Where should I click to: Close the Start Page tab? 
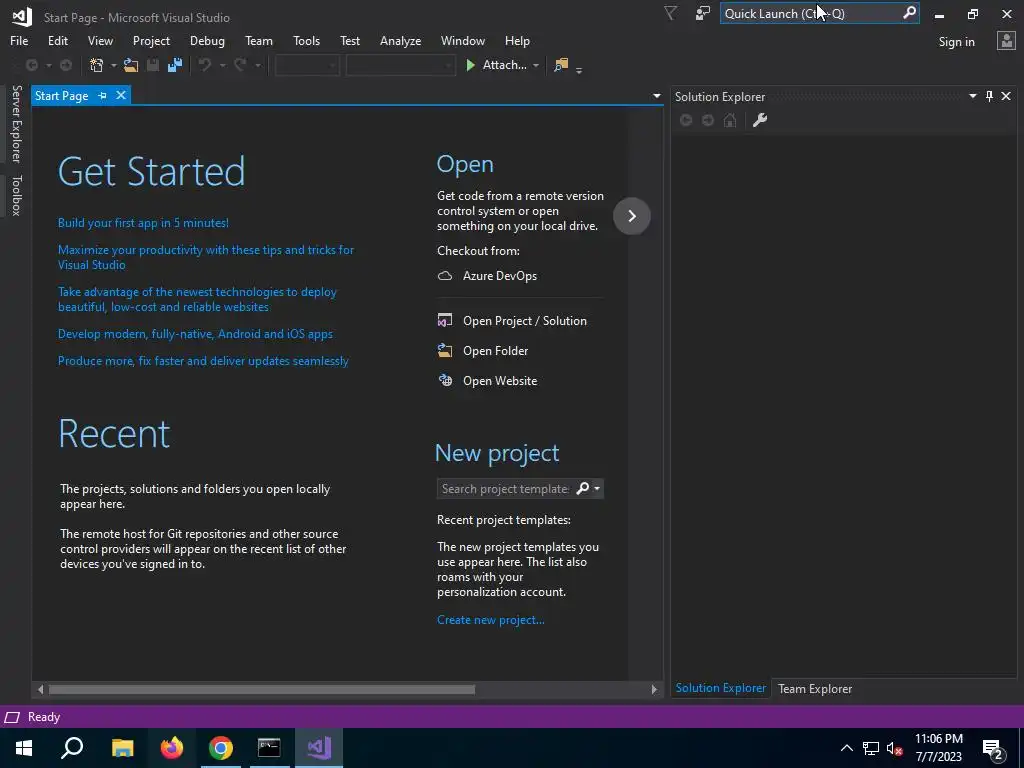(121, 95)
